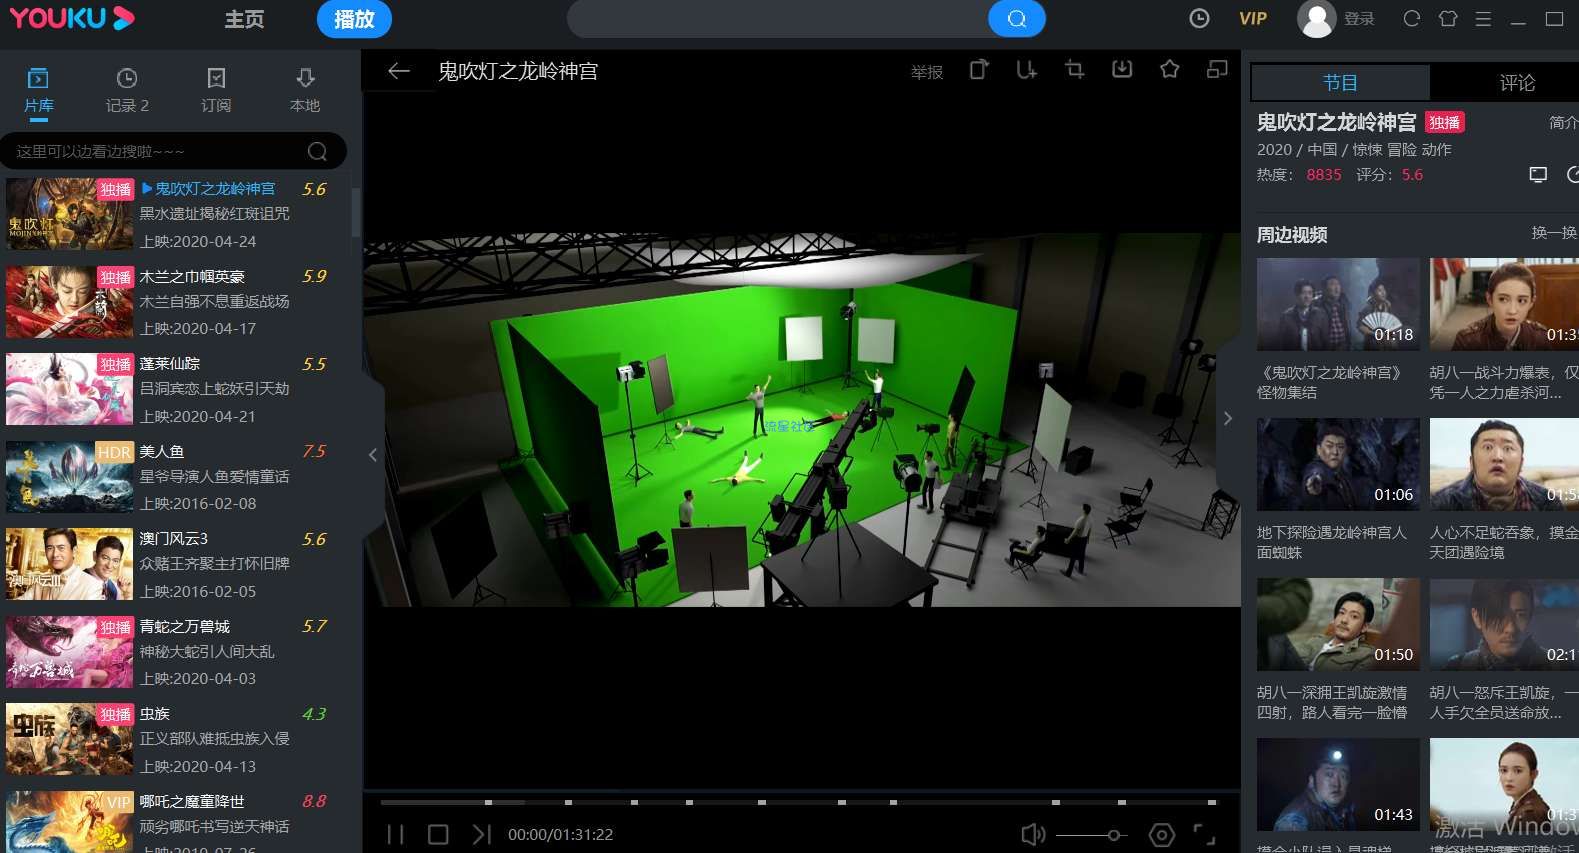1579x853 pixels.
Task: Open 《鬼吹灯之龙岭神宫》怪物集结 clip thumbnail
Action: [x=1338, y=304]
